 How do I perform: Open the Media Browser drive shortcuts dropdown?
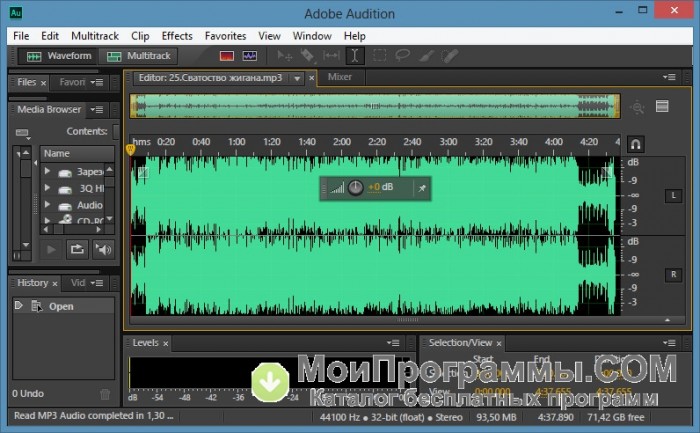pos(22,133)
